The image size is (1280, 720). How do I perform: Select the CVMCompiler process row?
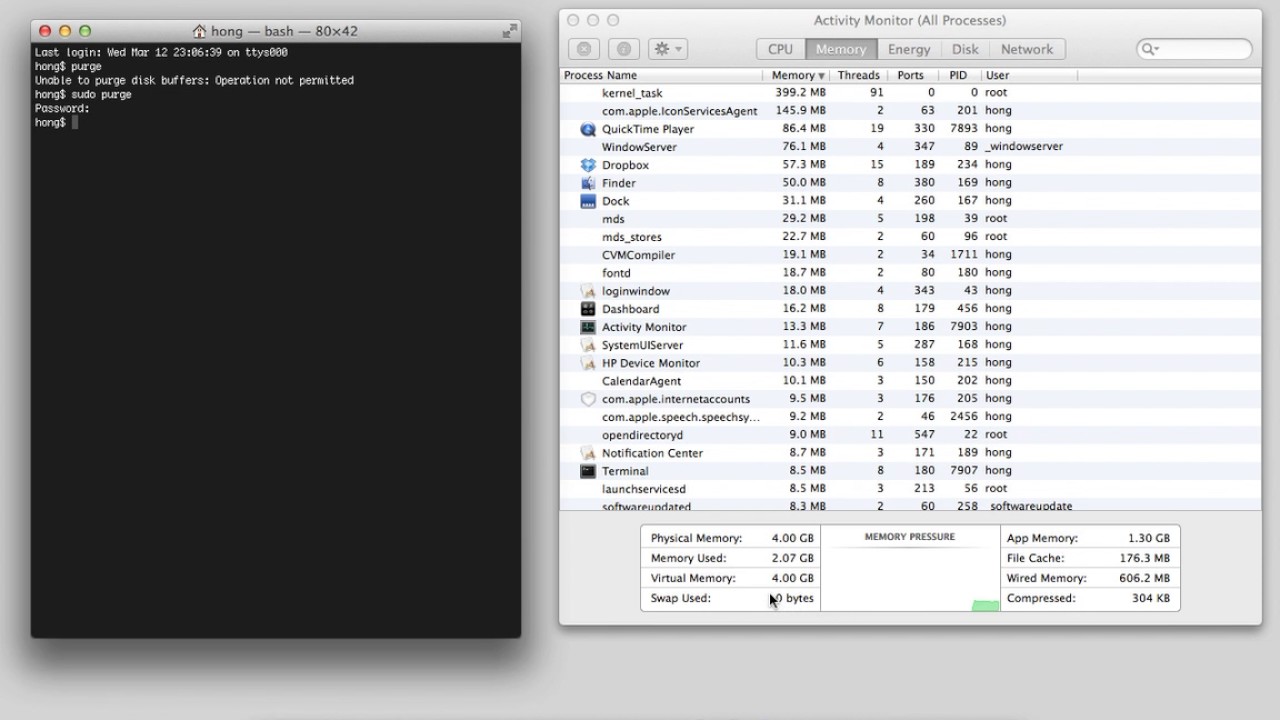[x=910, y=255]
